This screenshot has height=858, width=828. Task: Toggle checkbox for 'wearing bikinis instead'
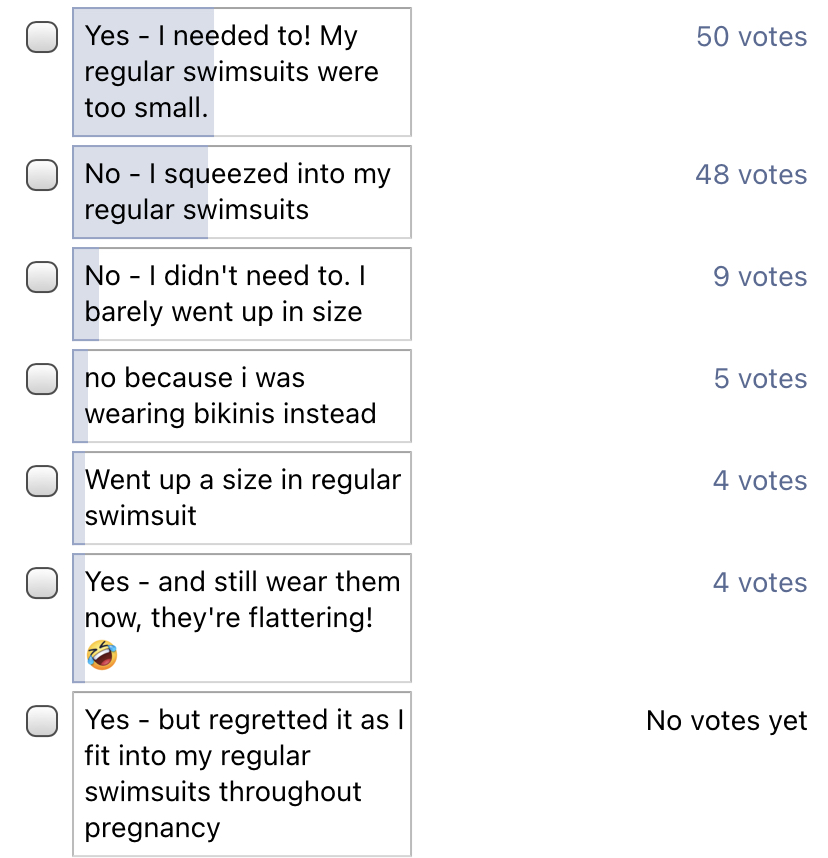[42, 379]
